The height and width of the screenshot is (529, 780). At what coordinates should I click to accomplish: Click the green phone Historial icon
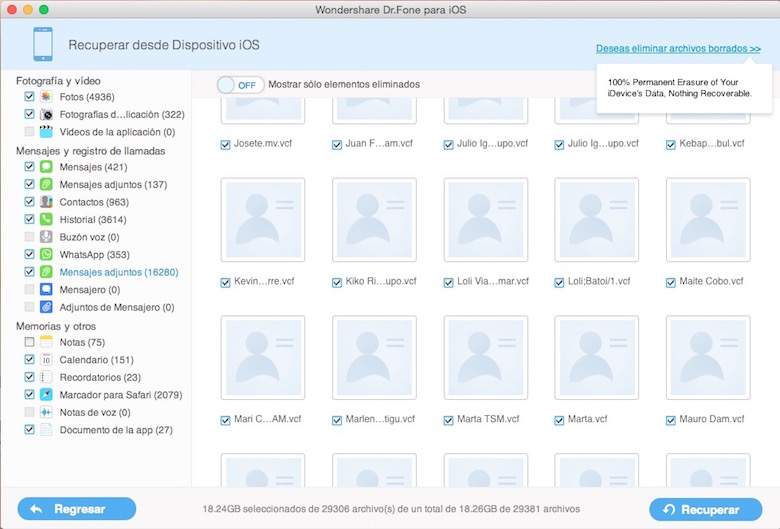click(46, 219)
